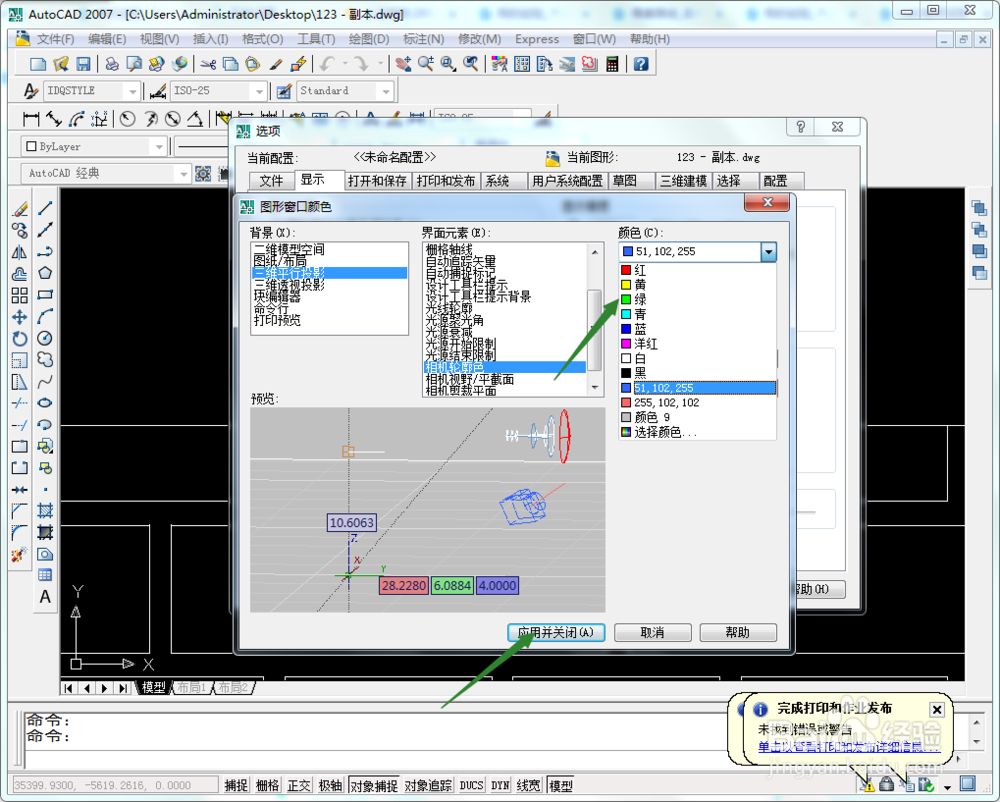Click the New drawing icon
1000x802 pixels.
38,64
